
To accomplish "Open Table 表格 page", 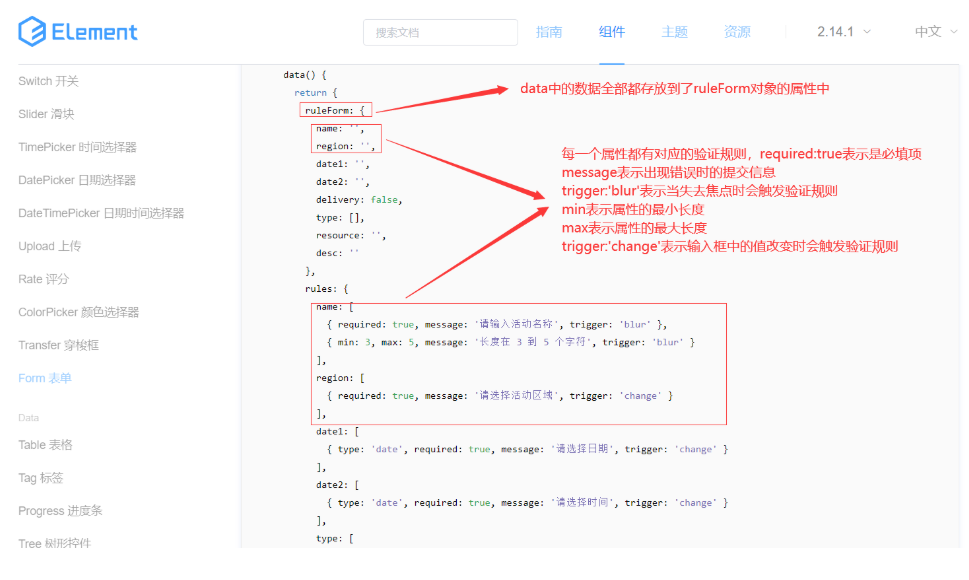I will tap(45, 445).
